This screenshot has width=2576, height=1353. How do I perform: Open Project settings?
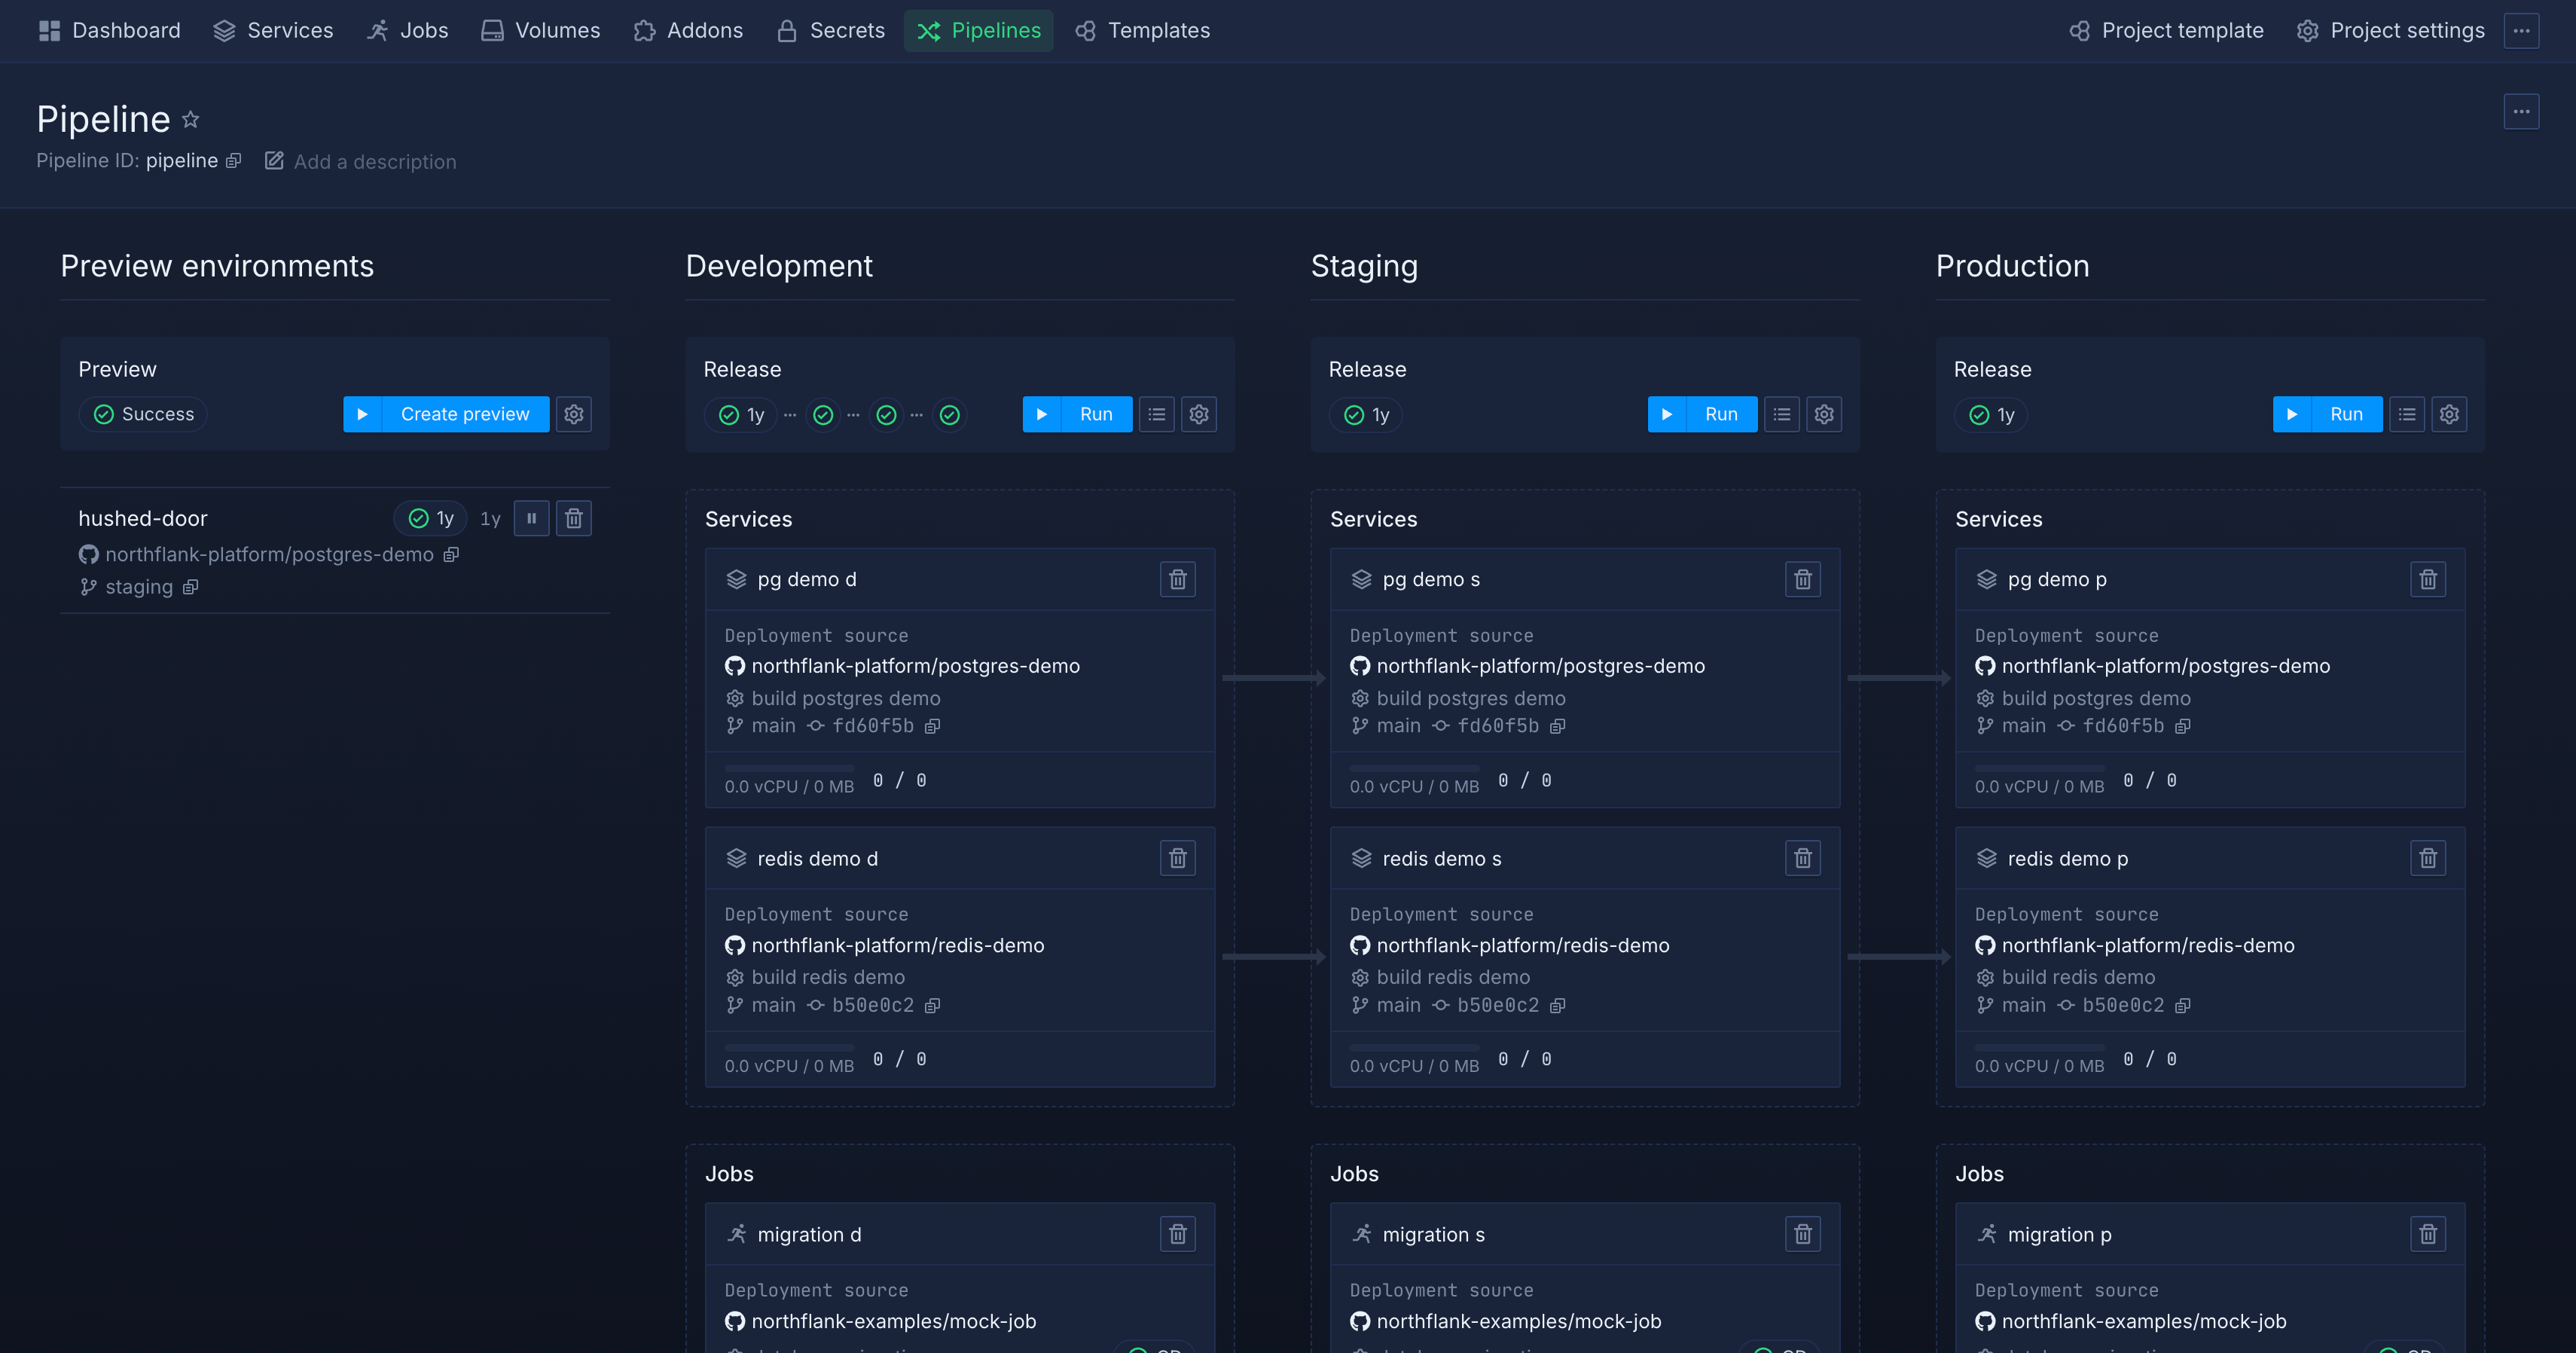point(2391,30)
